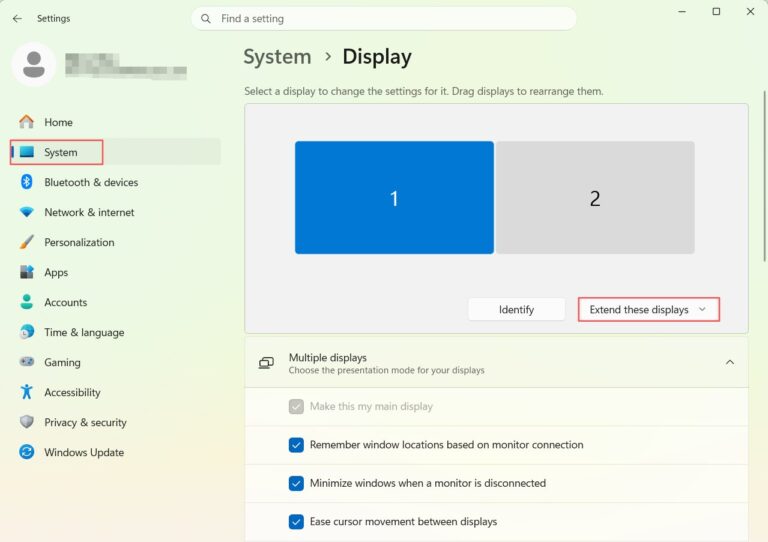Click the System monitor icon
The image size is (768, 542).
[26, 152]
